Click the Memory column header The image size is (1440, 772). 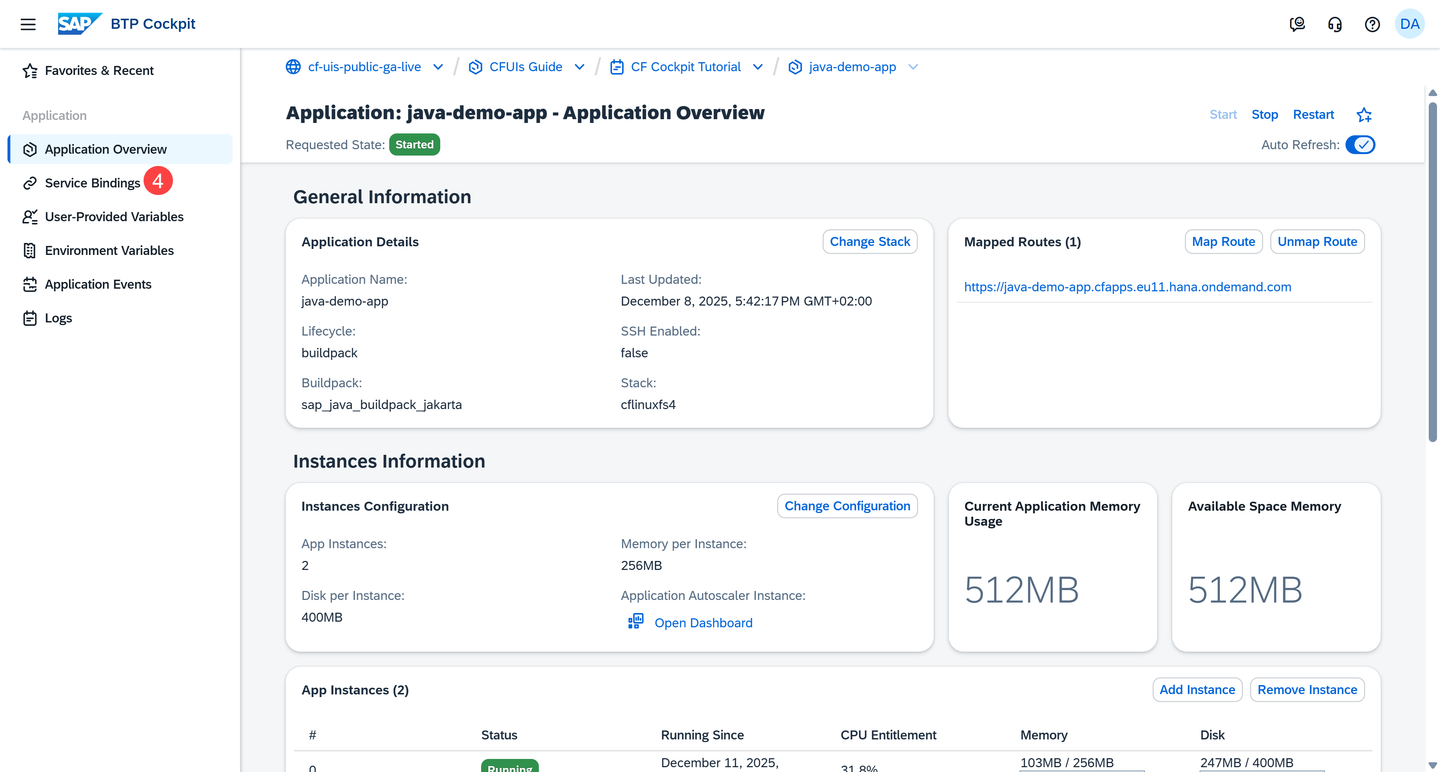pos(1044,735)
